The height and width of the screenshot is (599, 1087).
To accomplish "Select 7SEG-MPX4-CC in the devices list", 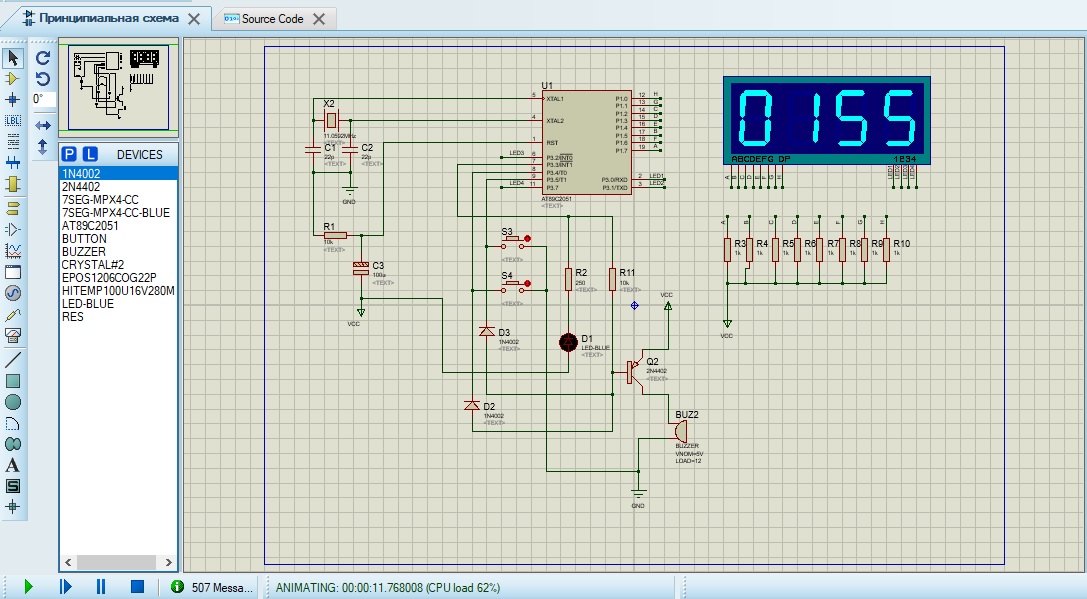I will point(119,200).
